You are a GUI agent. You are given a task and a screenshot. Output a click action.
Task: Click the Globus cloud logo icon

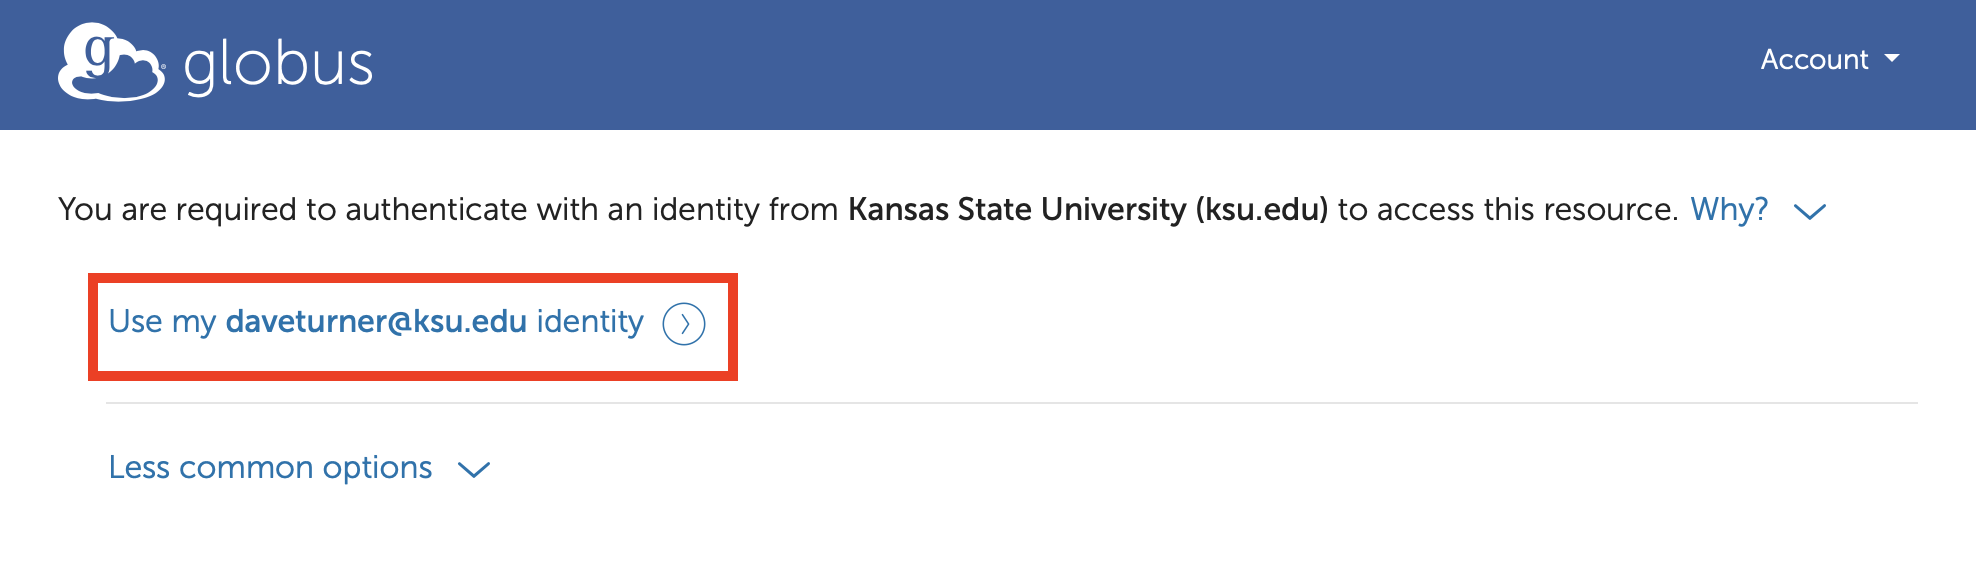click(111, 62)
